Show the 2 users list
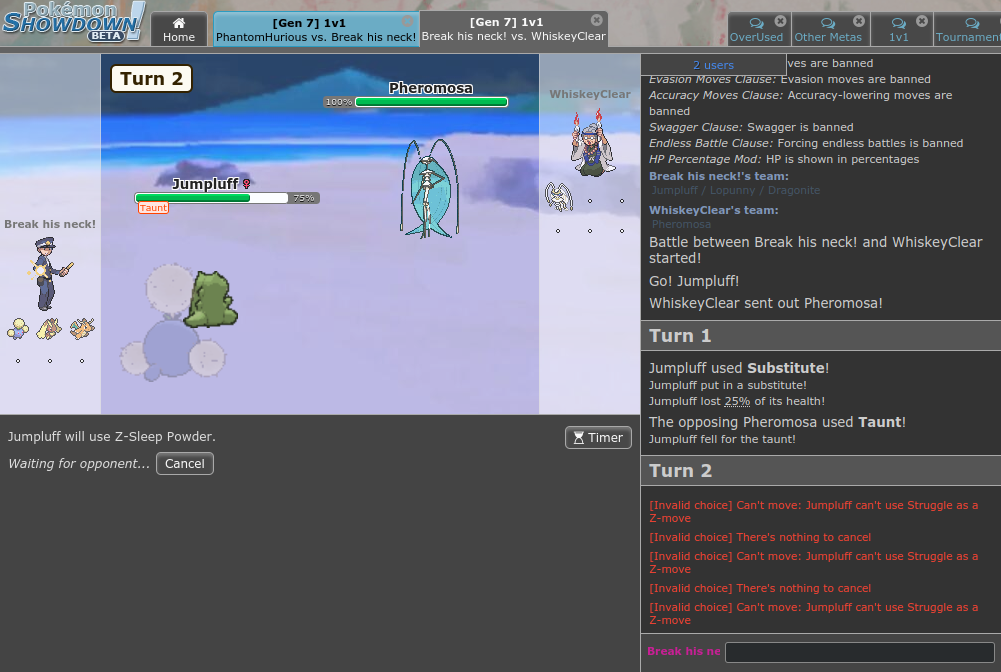Image resolution: width=1001 pixels, height=672 pixels. (x=713, y=65)
